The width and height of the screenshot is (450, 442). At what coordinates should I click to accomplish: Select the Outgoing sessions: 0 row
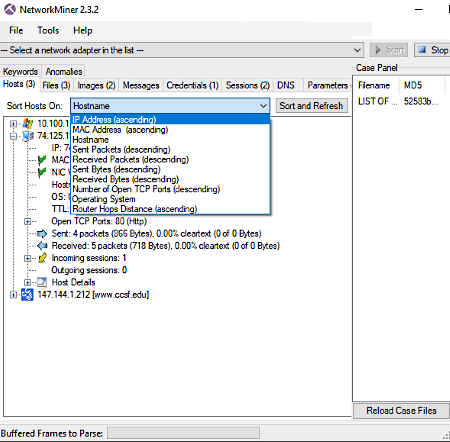(x=89, y=270)
